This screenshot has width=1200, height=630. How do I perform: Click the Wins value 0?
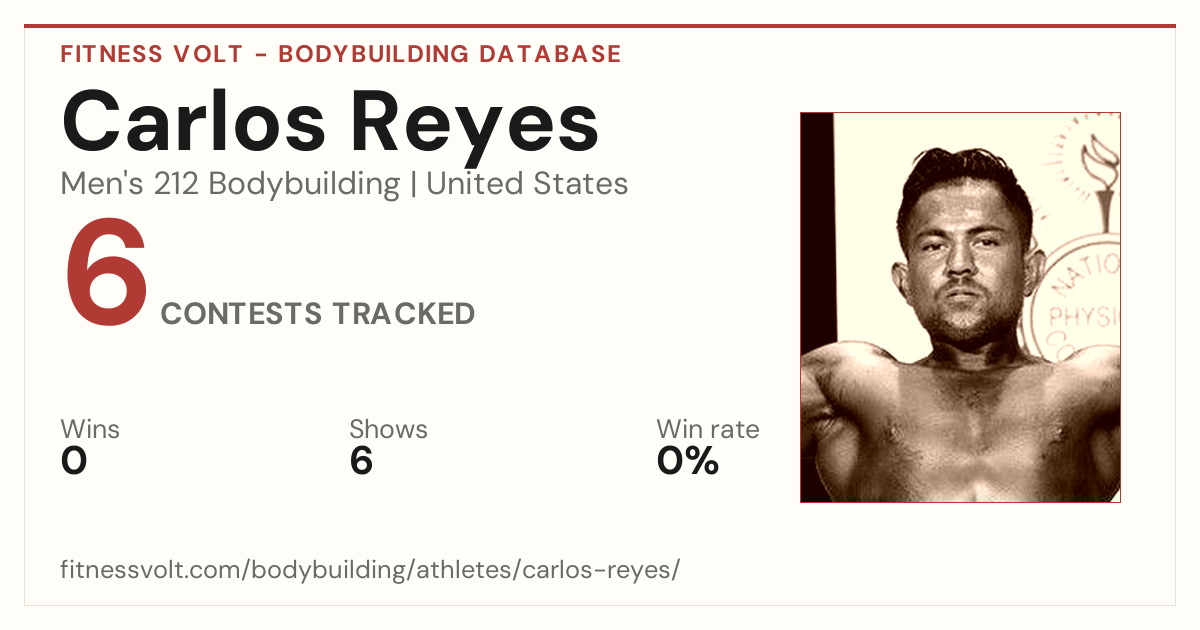coord(74,461)
